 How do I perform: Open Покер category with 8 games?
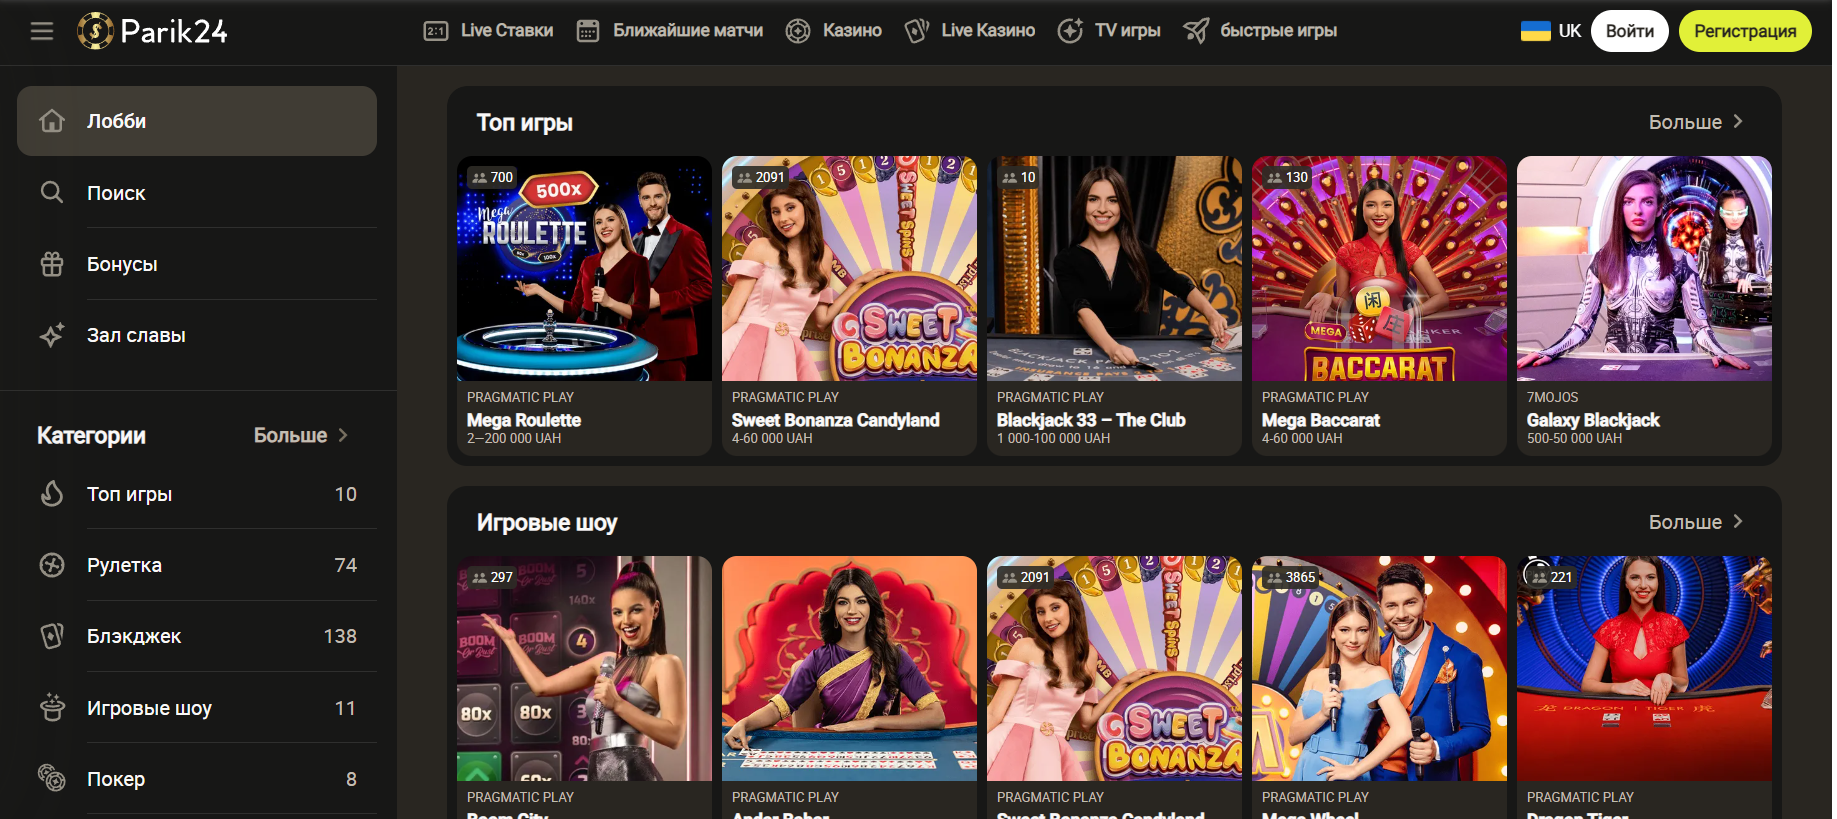[x=197, y=778]
